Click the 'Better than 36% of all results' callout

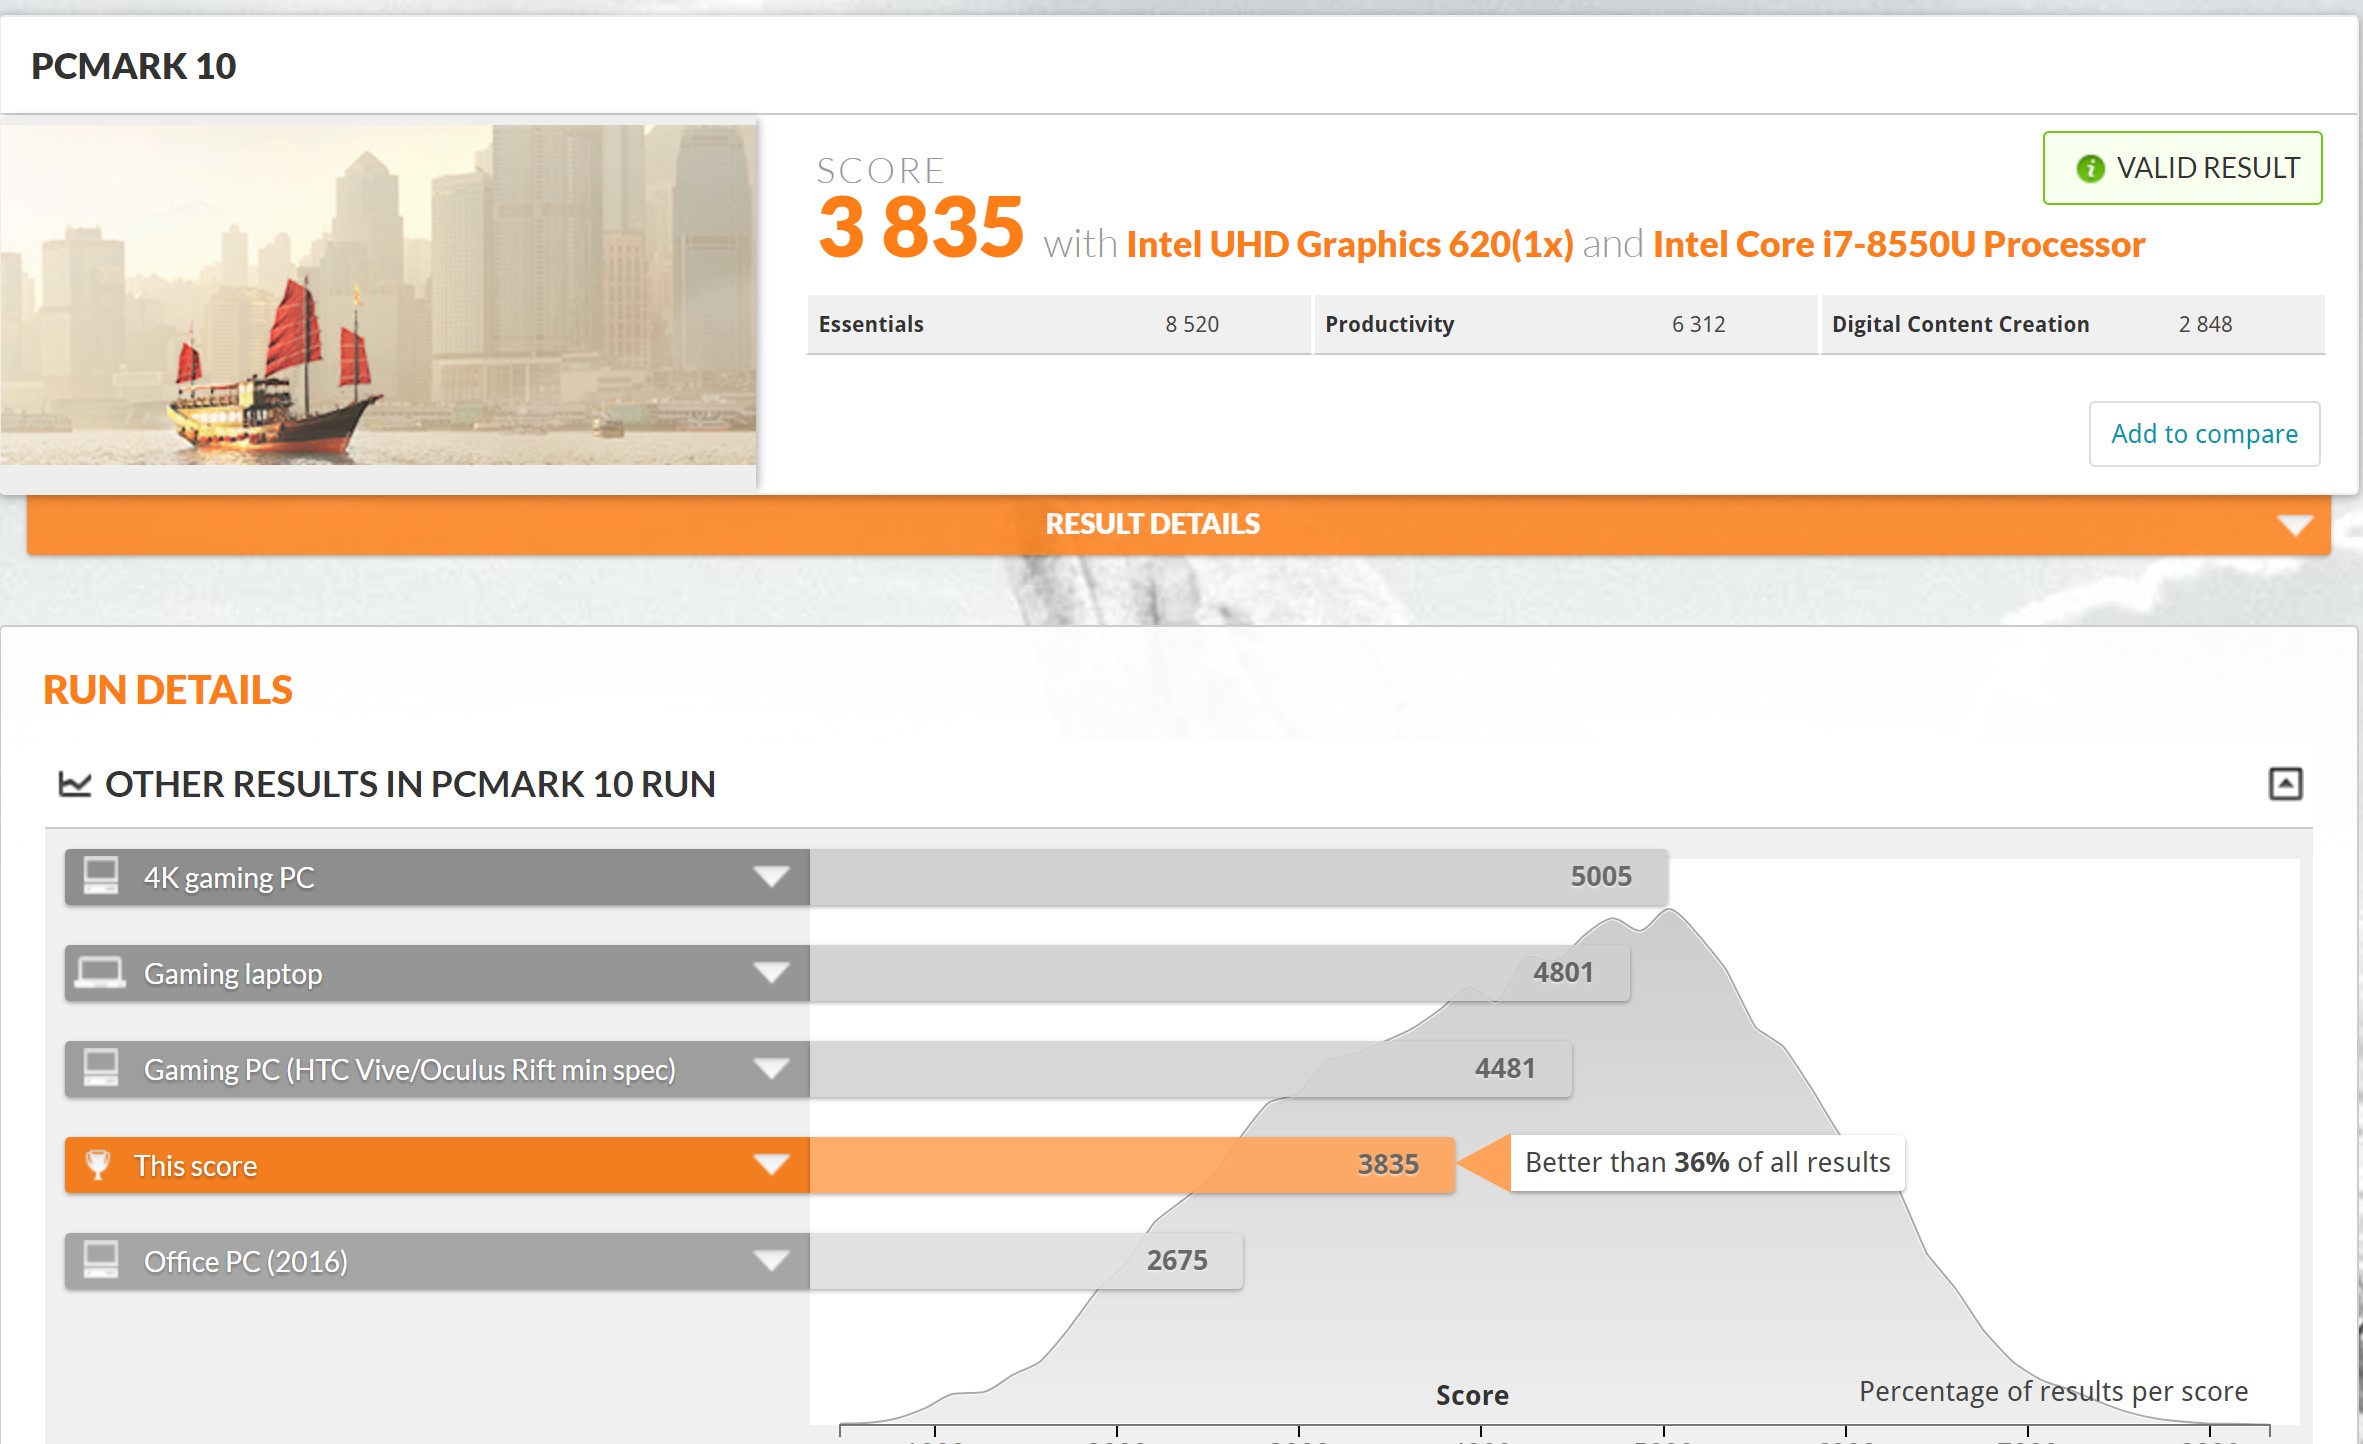[1707, 1163]
